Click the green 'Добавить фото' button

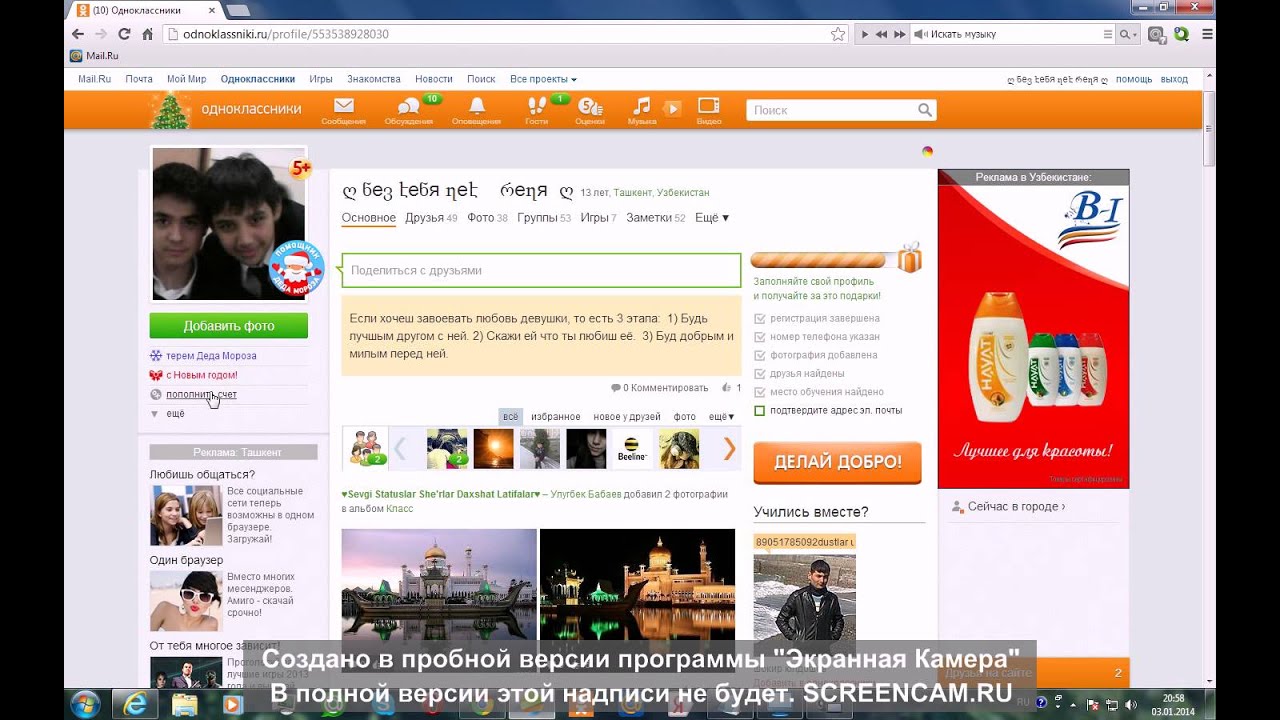coord(229,326)
